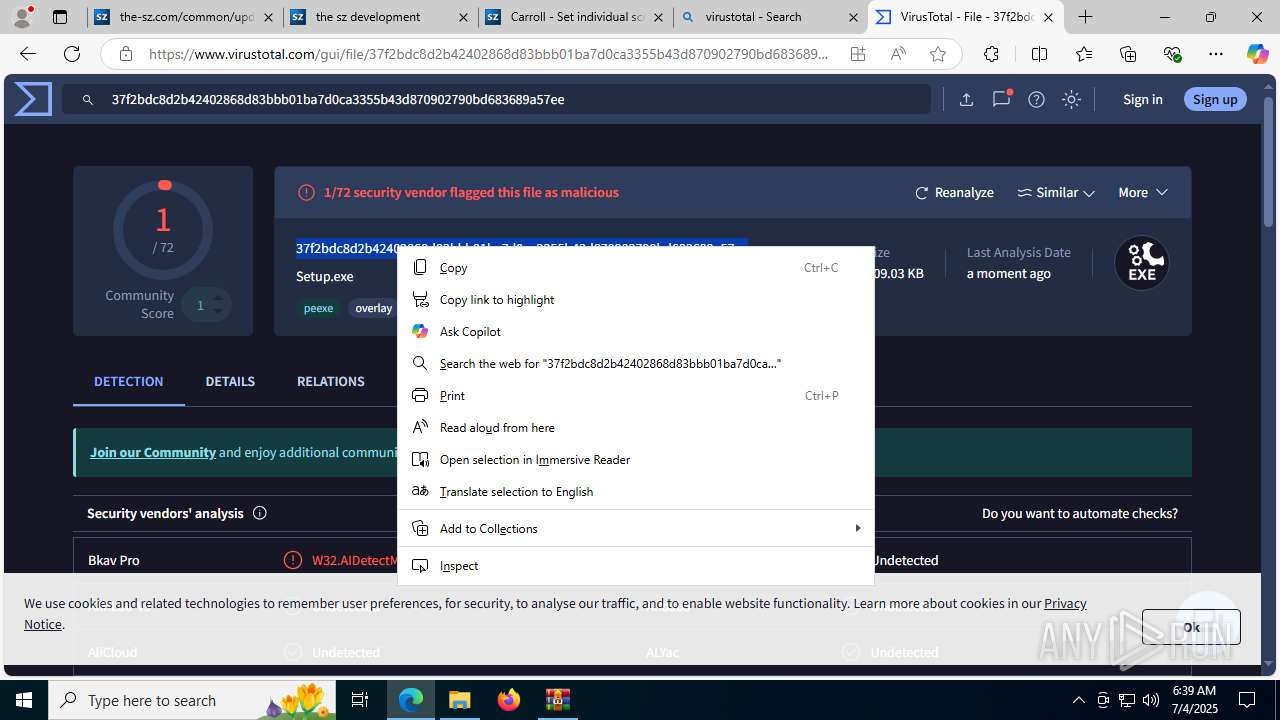Click the info icon beside Security vendors' analysis
This screenshot has width=1280, height=720.
pos(260,513)
